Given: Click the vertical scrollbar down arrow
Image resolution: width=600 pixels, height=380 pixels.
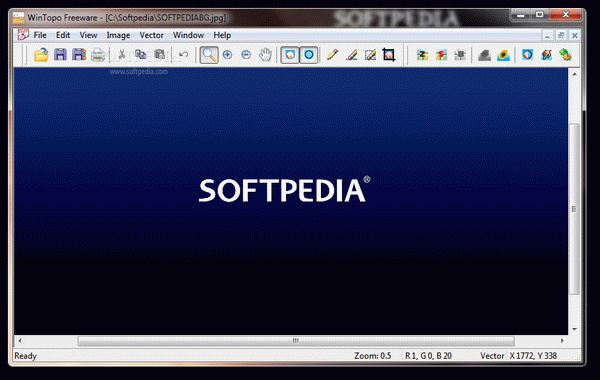Looking at the screenshot, I should (x=574, y=329).
